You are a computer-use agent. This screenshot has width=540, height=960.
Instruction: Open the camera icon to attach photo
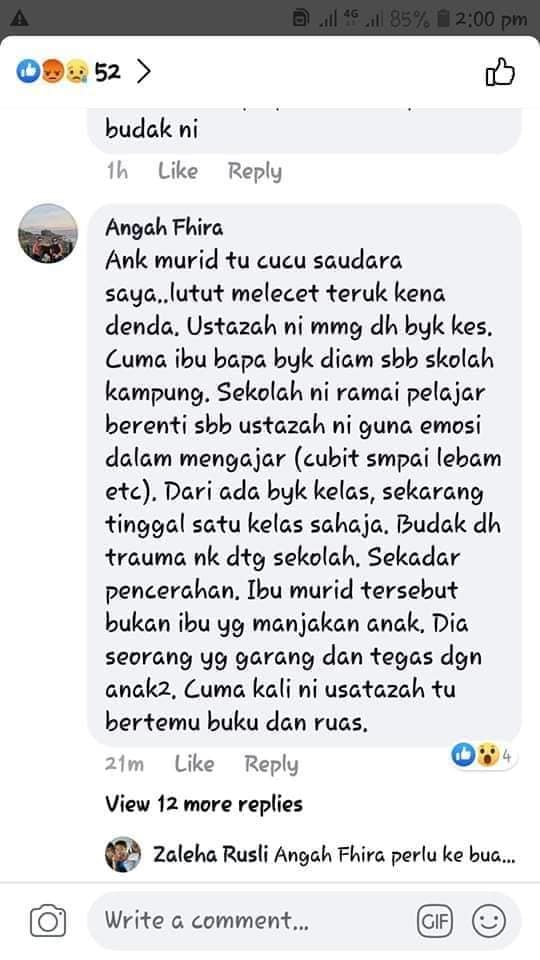coord(48,921)
